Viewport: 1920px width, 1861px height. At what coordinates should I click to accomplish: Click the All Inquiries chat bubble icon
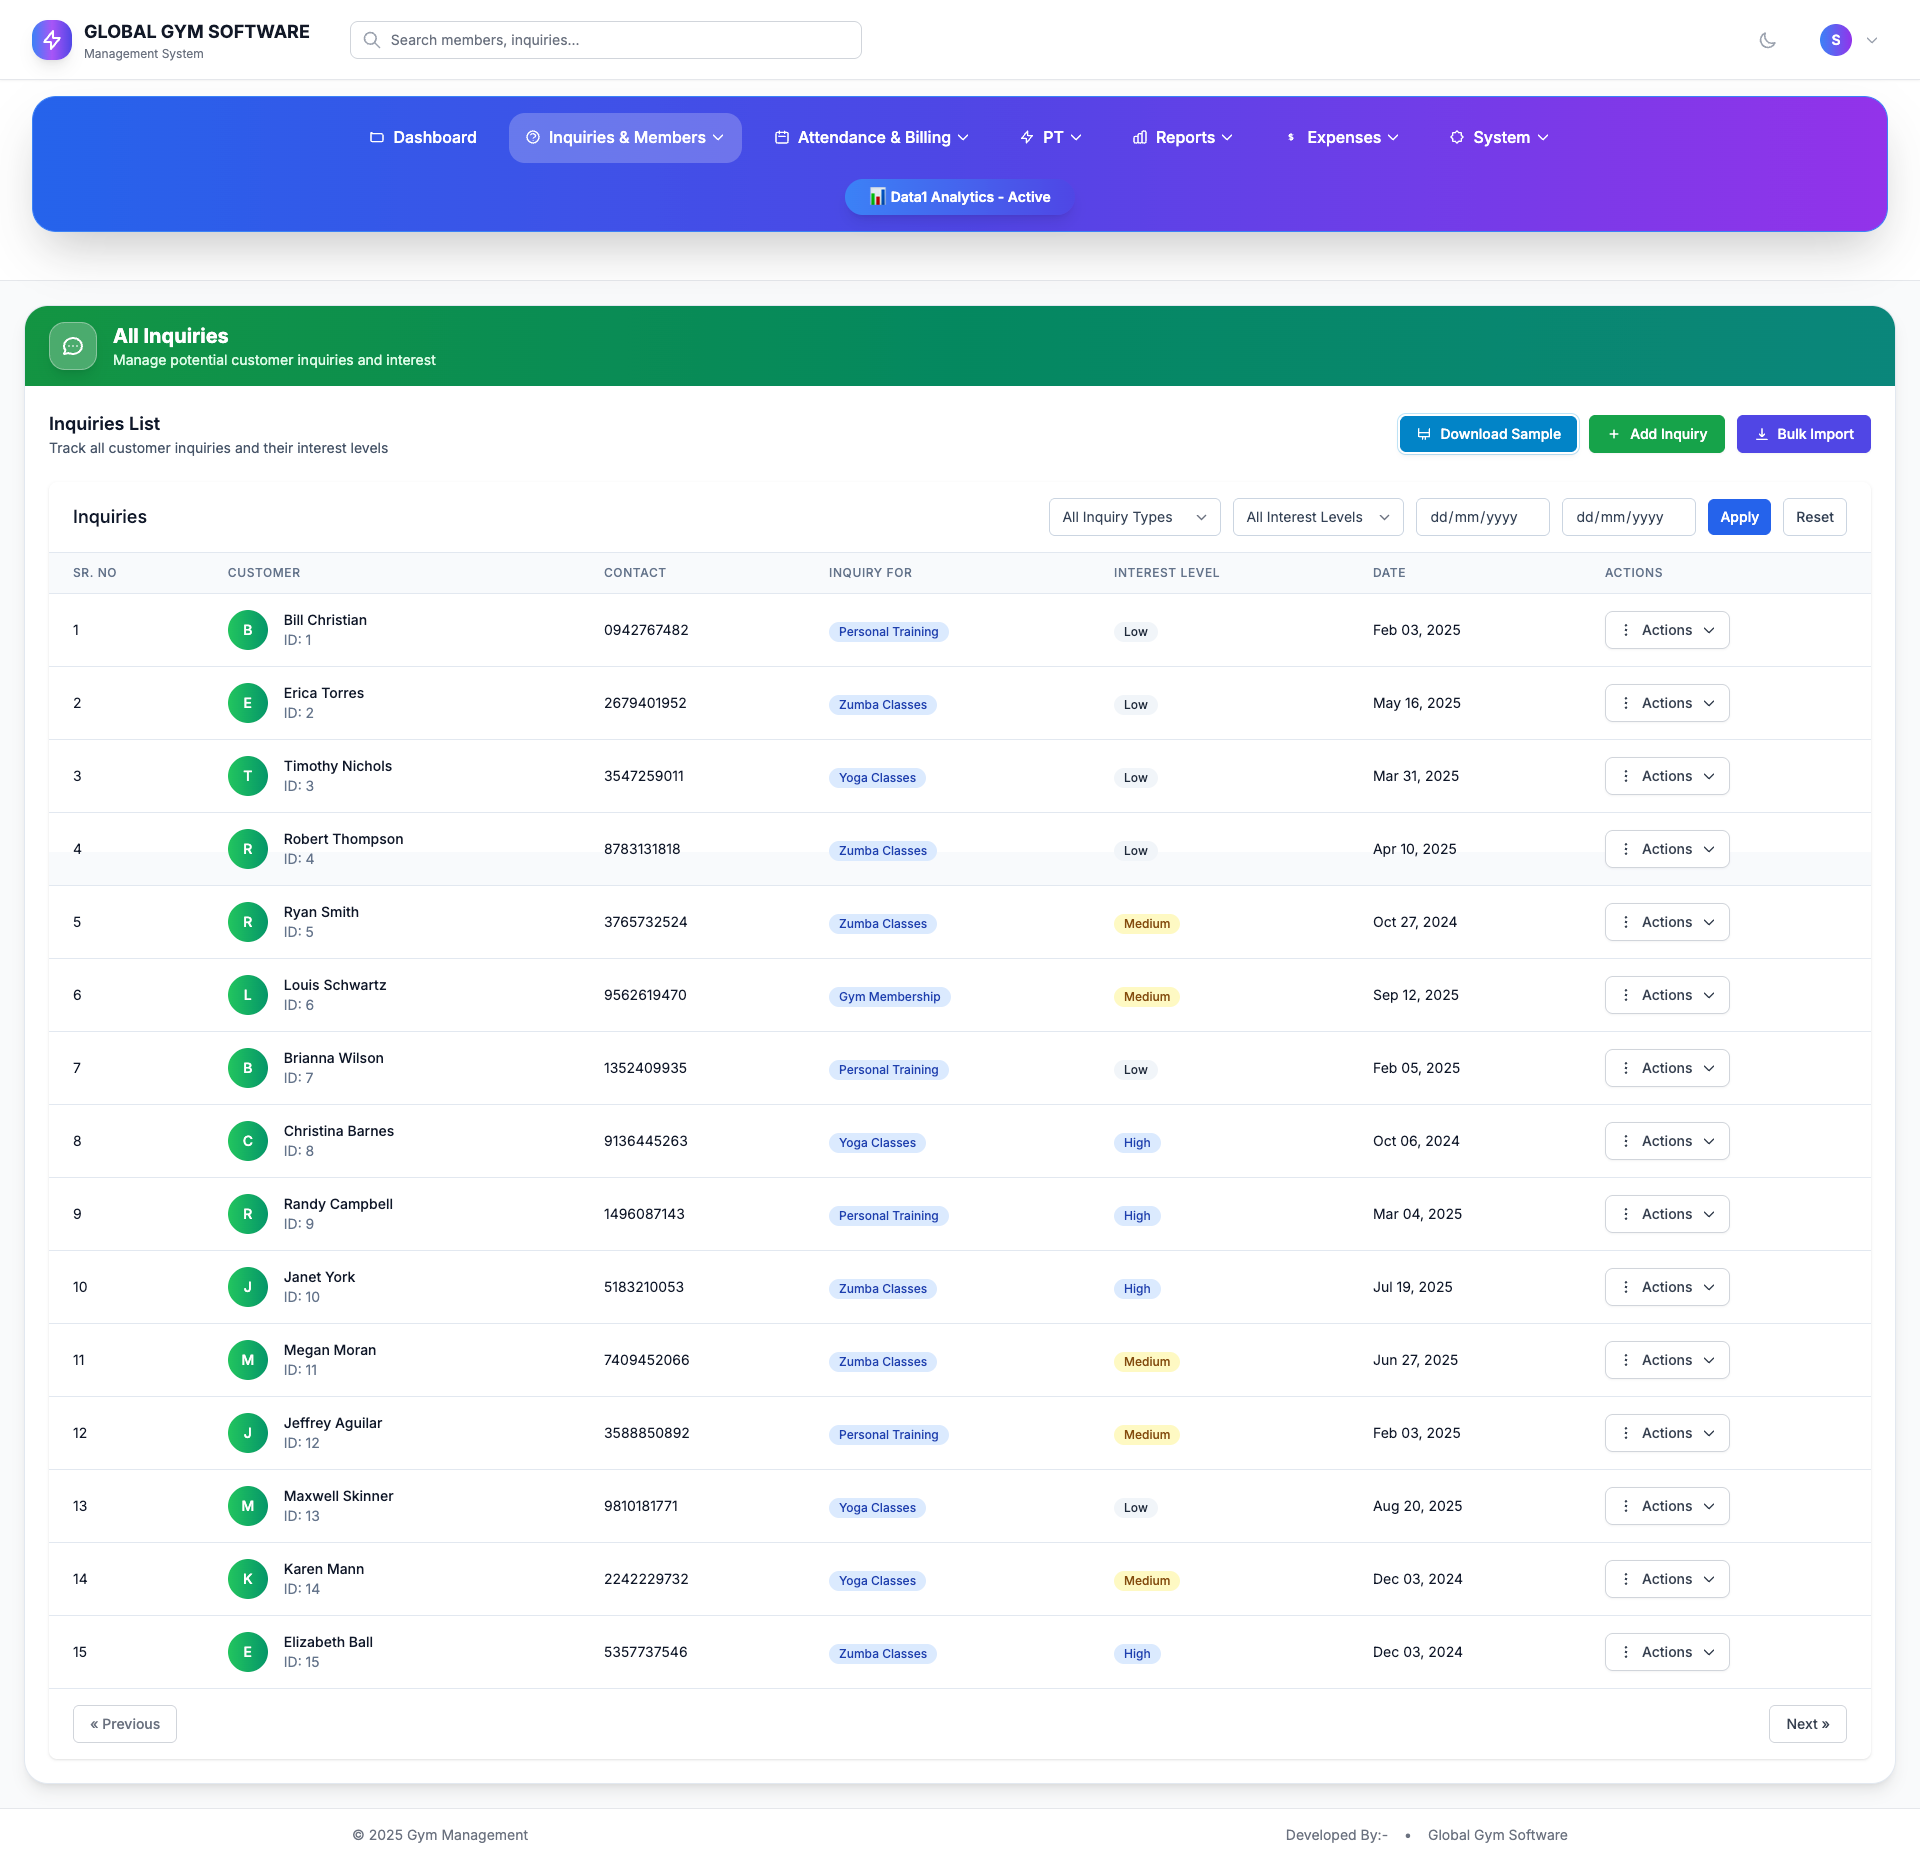[x=73, y=346]
